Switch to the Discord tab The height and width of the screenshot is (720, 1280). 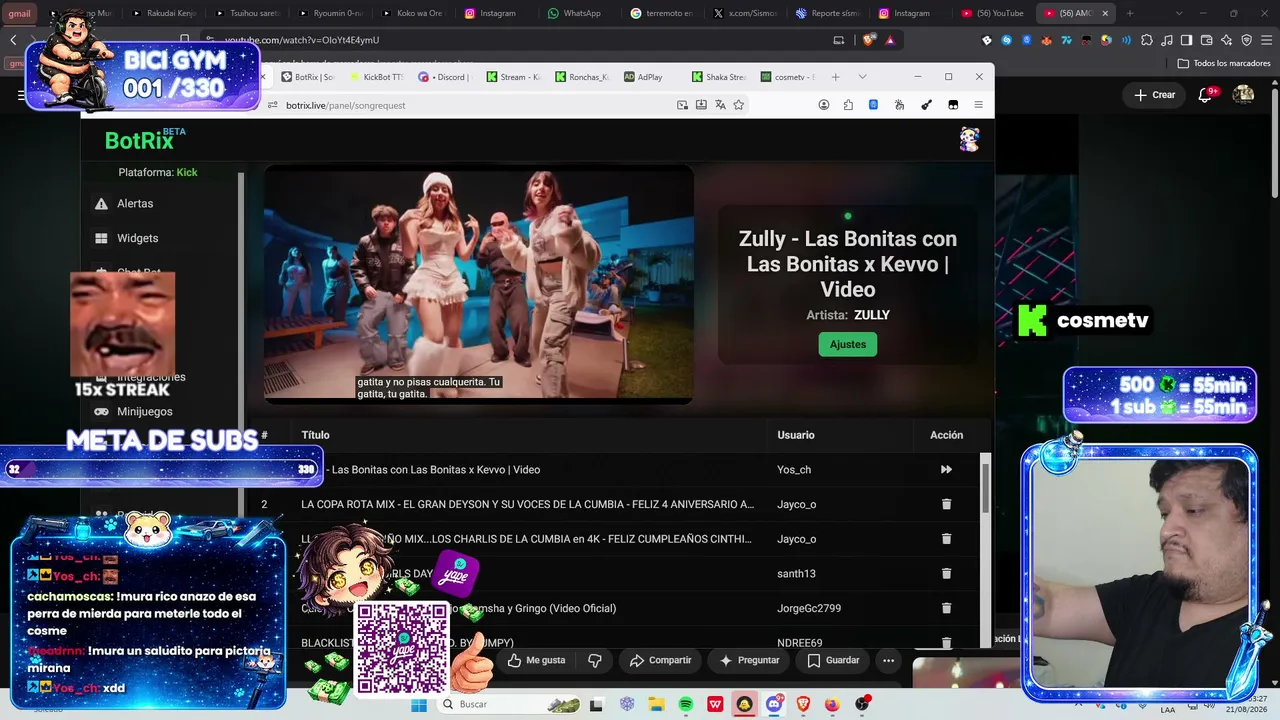pos(444,77)
